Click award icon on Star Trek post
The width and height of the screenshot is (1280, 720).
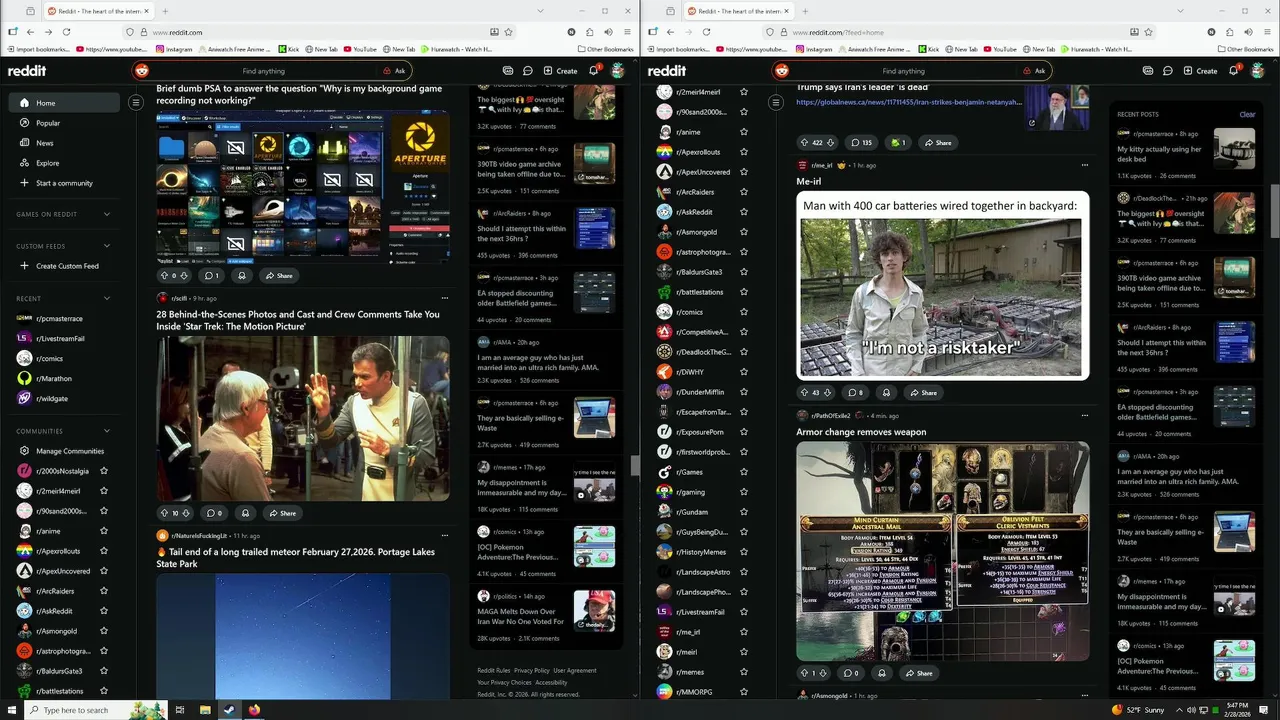coord(245,513)
